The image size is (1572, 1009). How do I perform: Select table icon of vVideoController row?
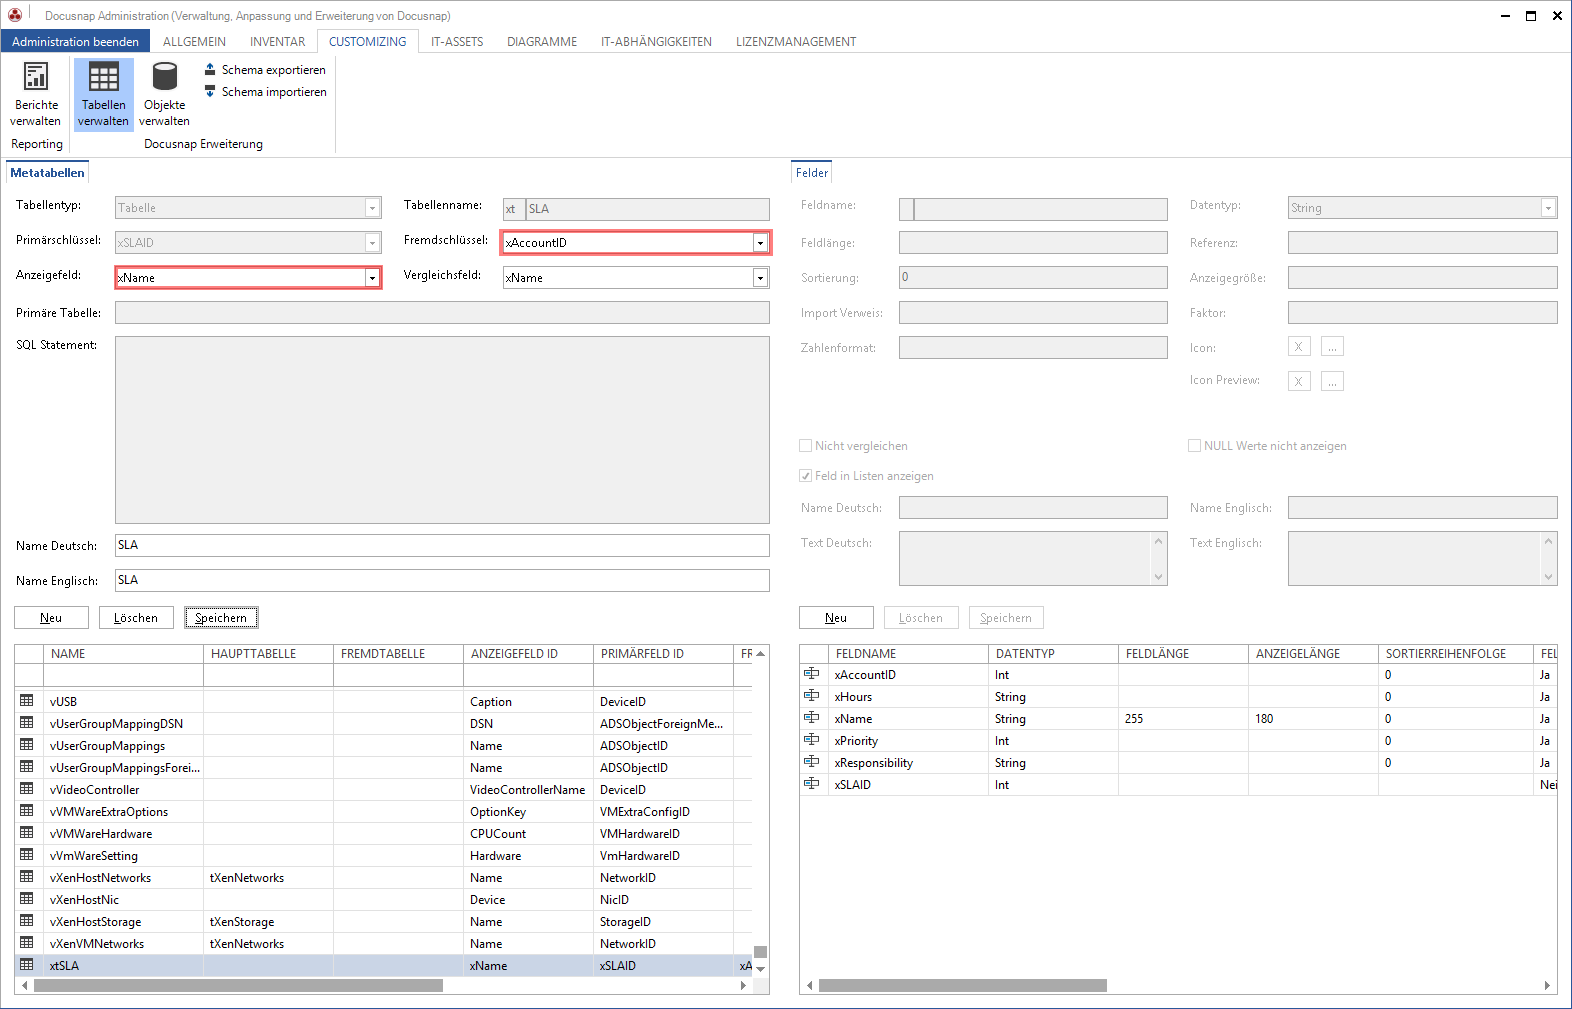coord(27,789)
